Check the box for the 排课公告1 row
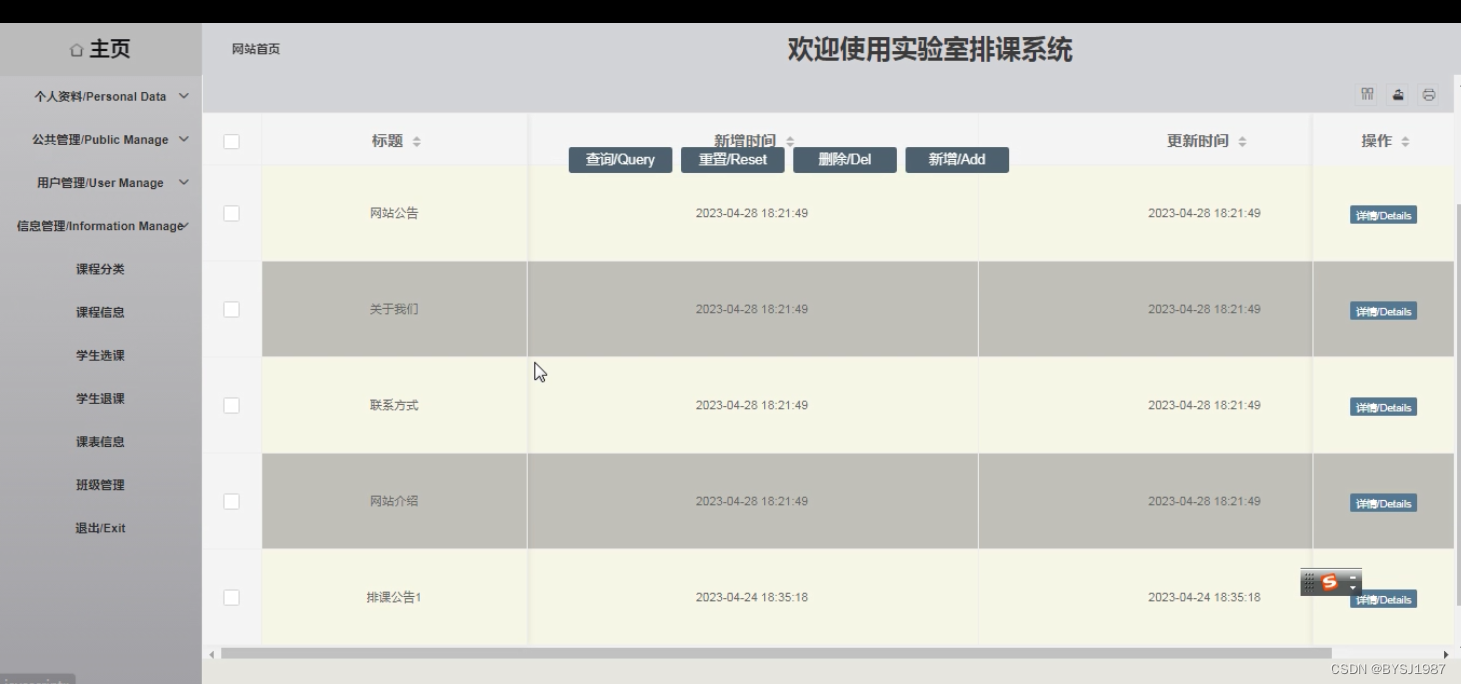1461x684 pixels. 231,597
